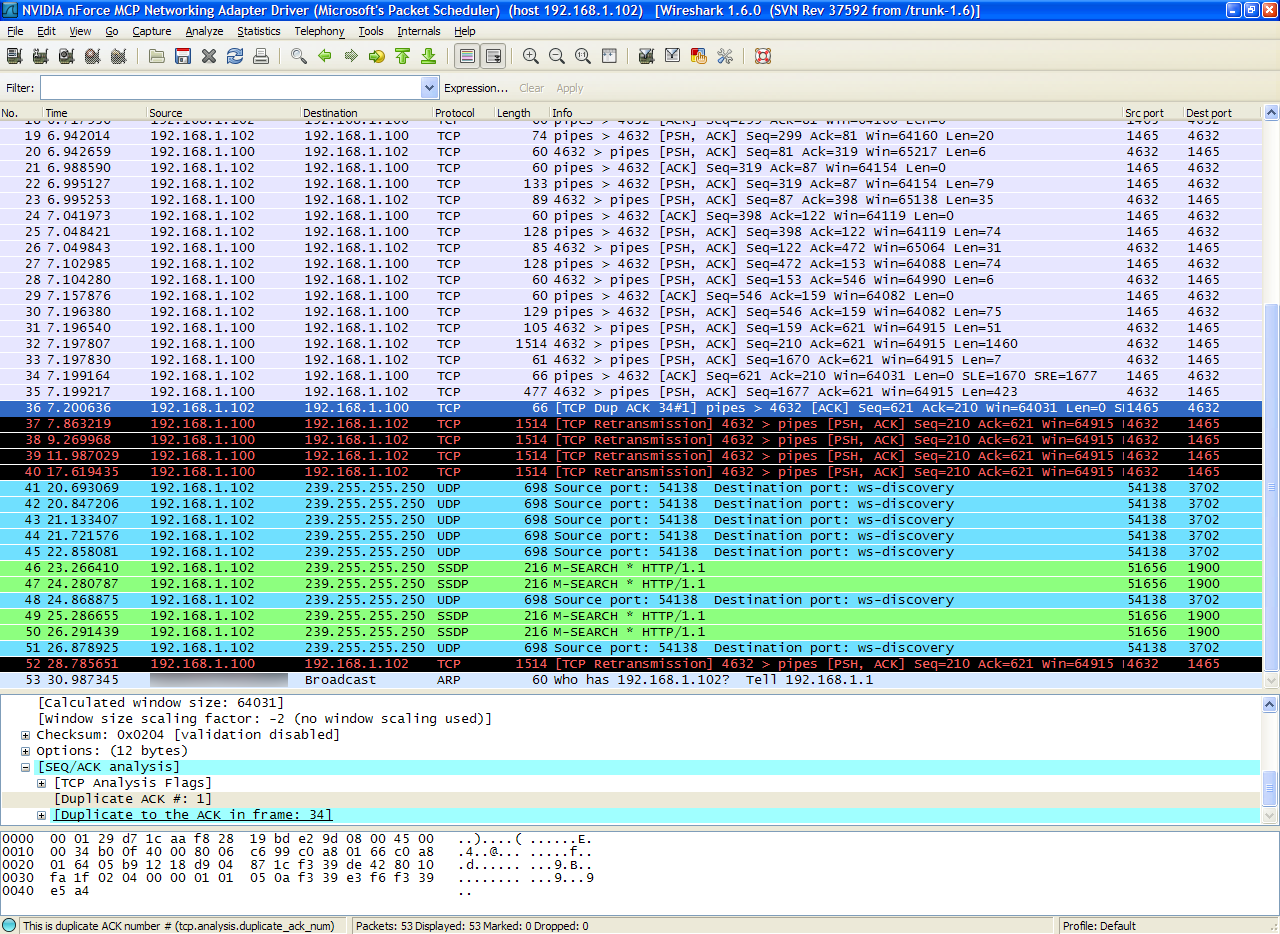Toggle packet list colorization
This screenshot has width=1280, height=934.
click(467, 56)
